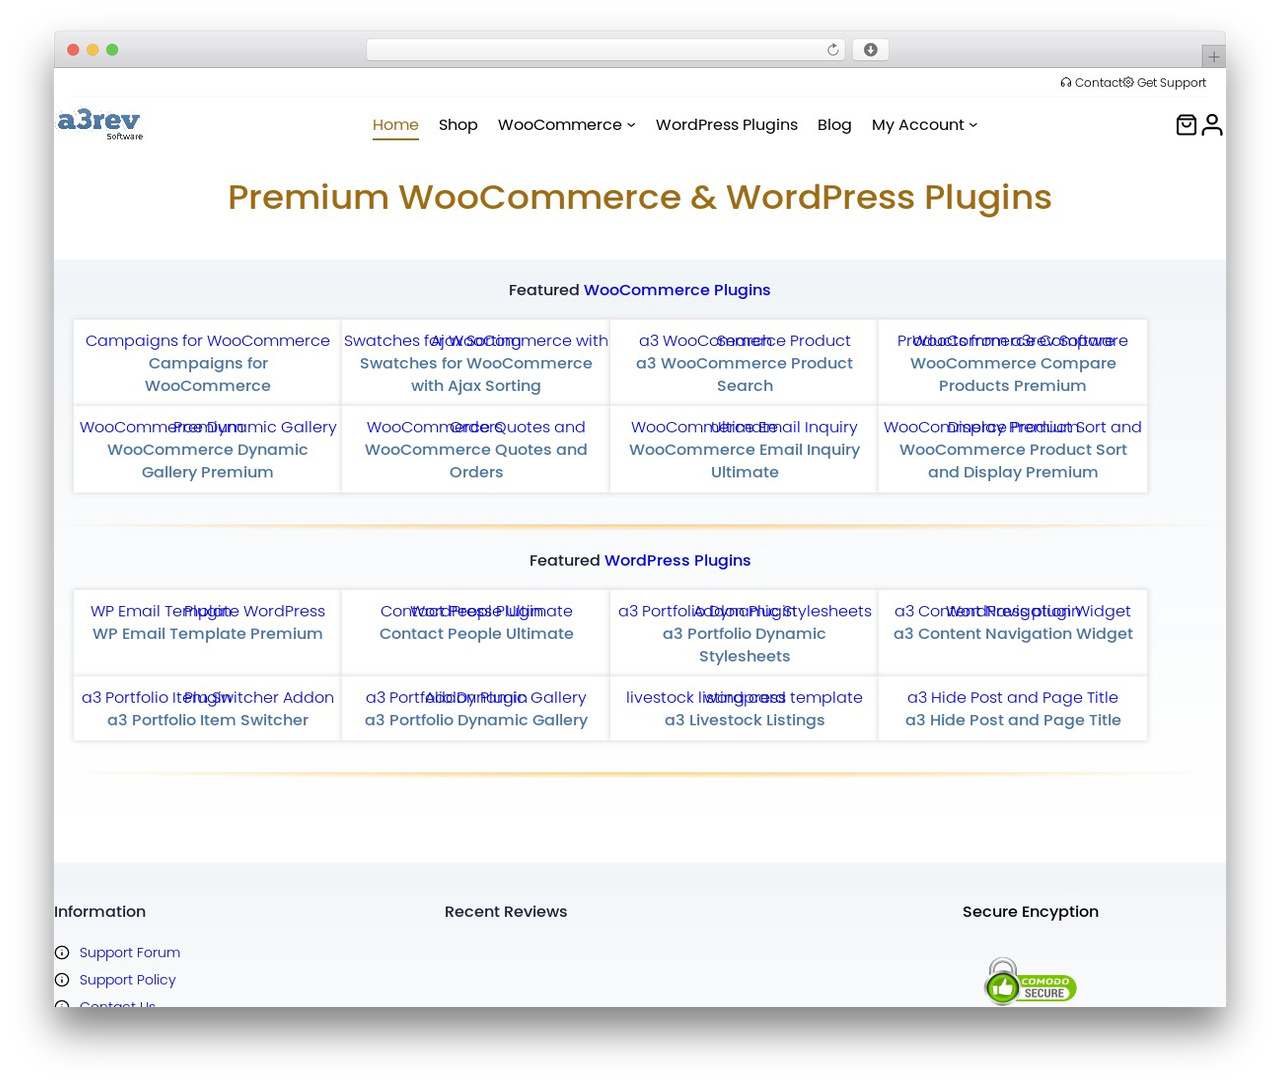The image size is (1280, 1084).
Task: Open the Blog menu item
Action: point(834,125)
